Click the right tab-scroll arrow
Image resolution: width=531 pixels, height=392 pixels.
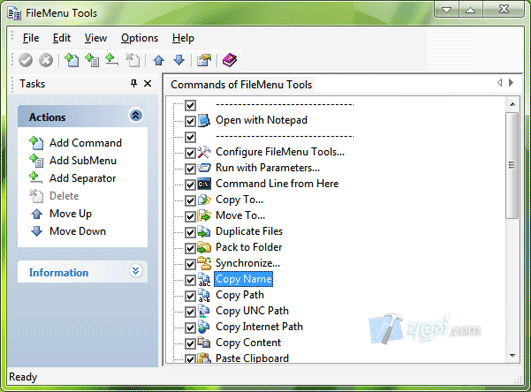(x=511, y=82)
